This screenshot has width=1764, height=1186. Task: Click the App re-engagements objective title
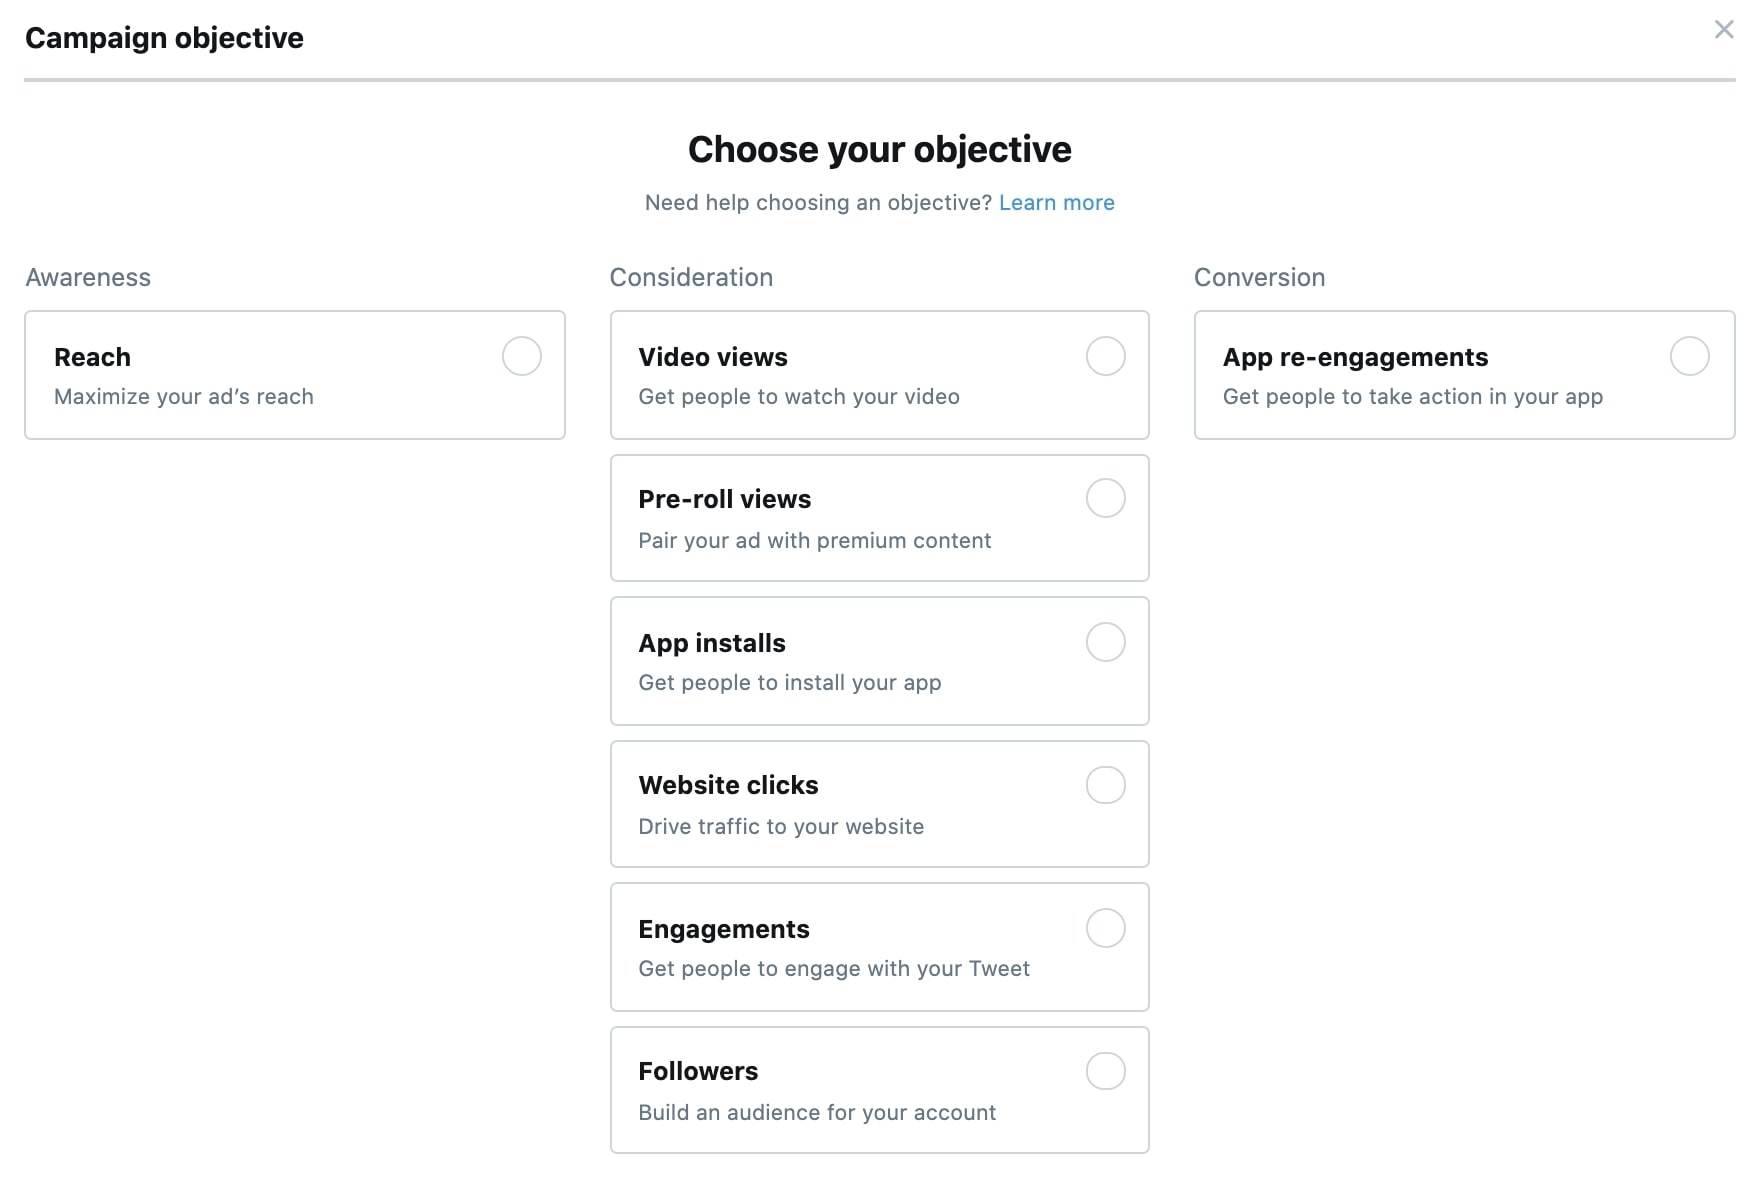click(x=1355, y=357)
